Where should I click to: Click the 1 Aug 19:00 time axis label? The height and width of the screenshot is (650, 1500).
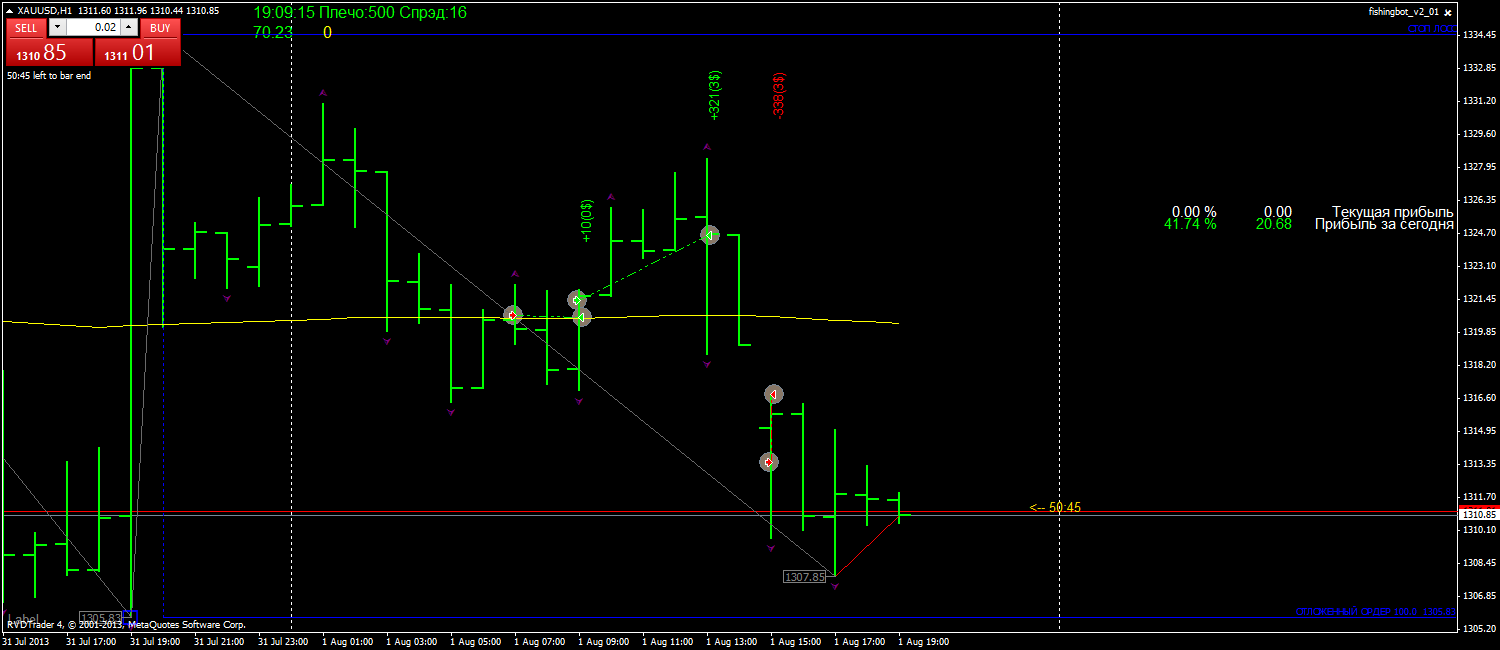924,642
